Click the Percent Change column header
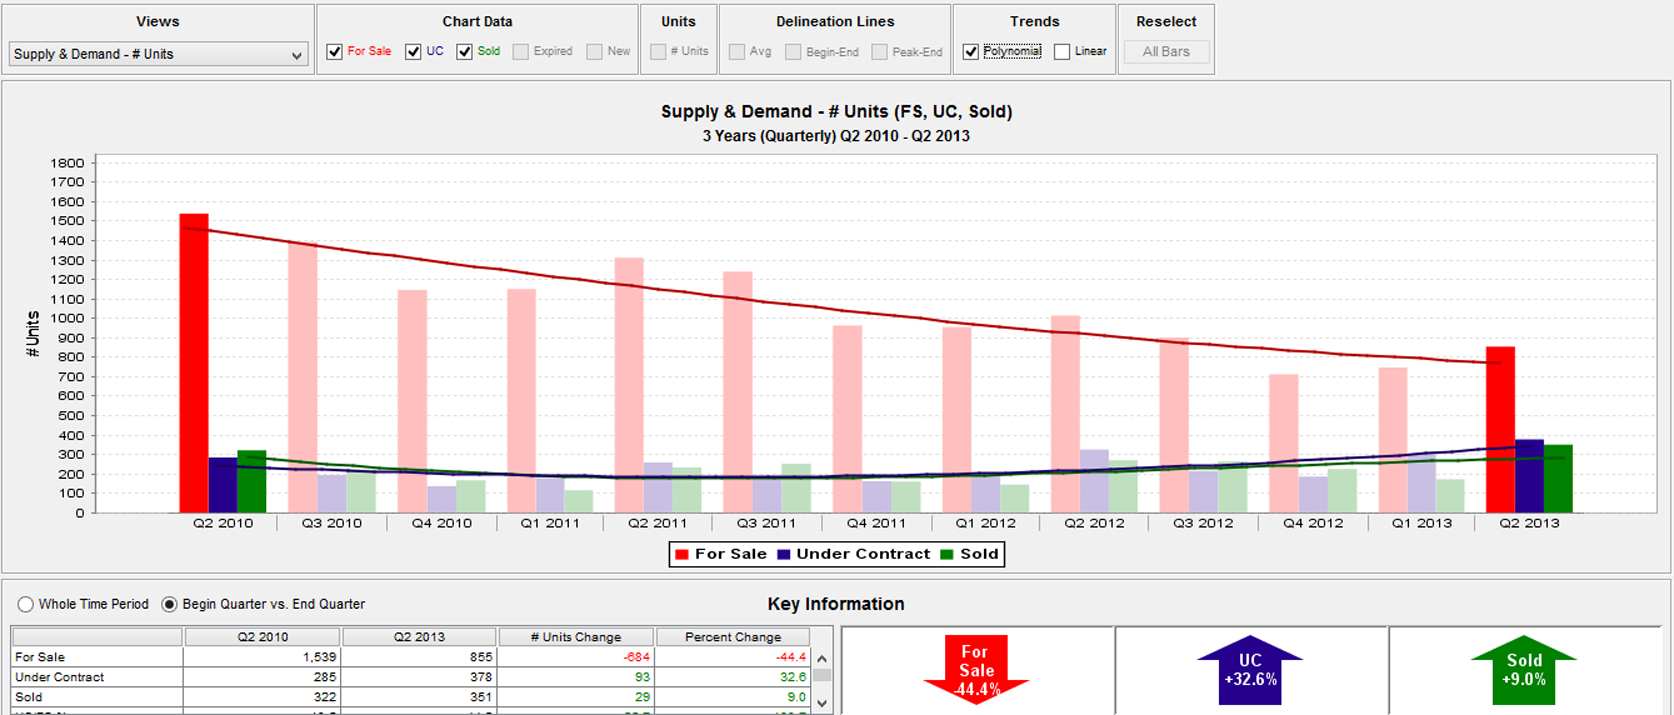 (732, 637)
